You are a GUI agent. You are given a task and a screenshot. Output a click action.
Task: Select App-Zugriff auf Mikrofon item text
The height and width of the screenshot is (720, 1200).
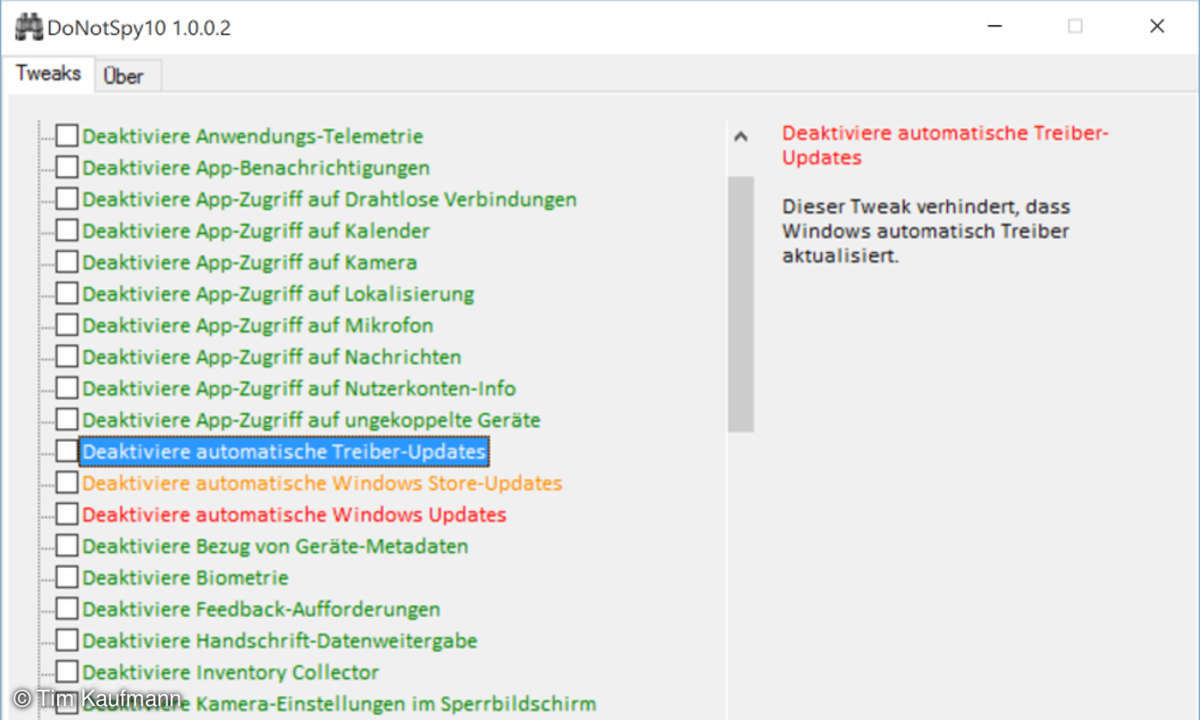258,325
